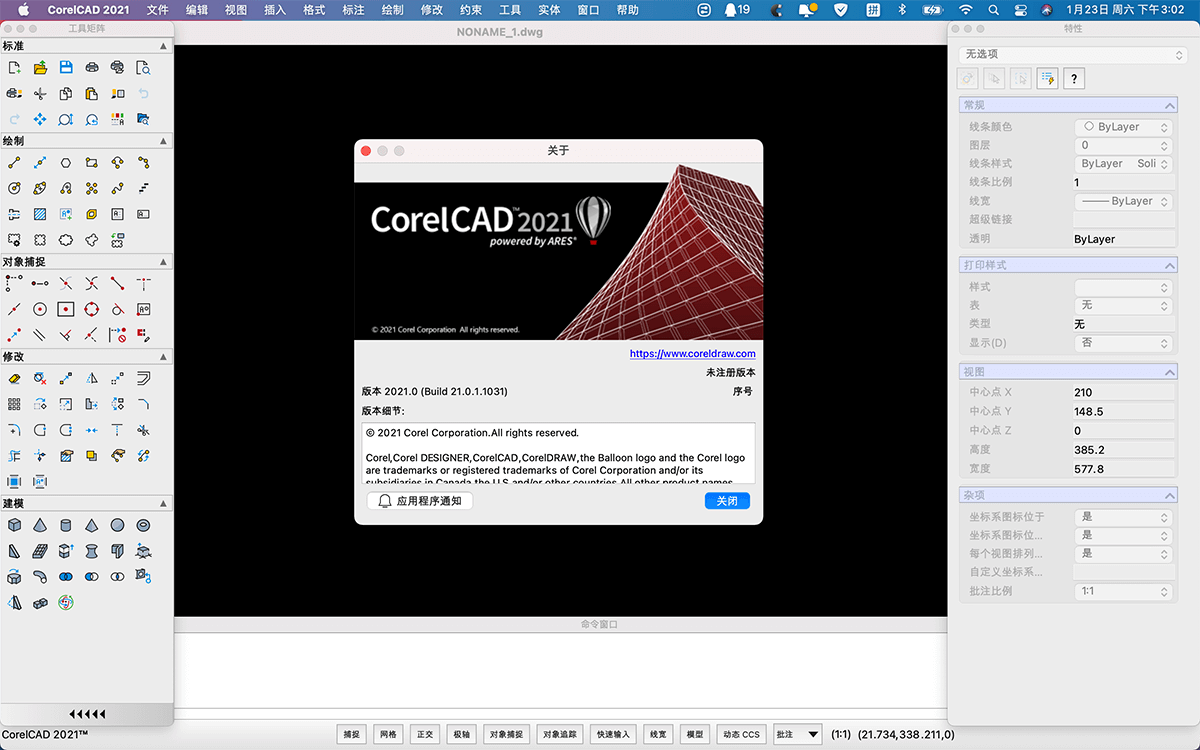Create a 3D Cone solid
Screen dimensions: 1200x750
[x=40, y=525]
